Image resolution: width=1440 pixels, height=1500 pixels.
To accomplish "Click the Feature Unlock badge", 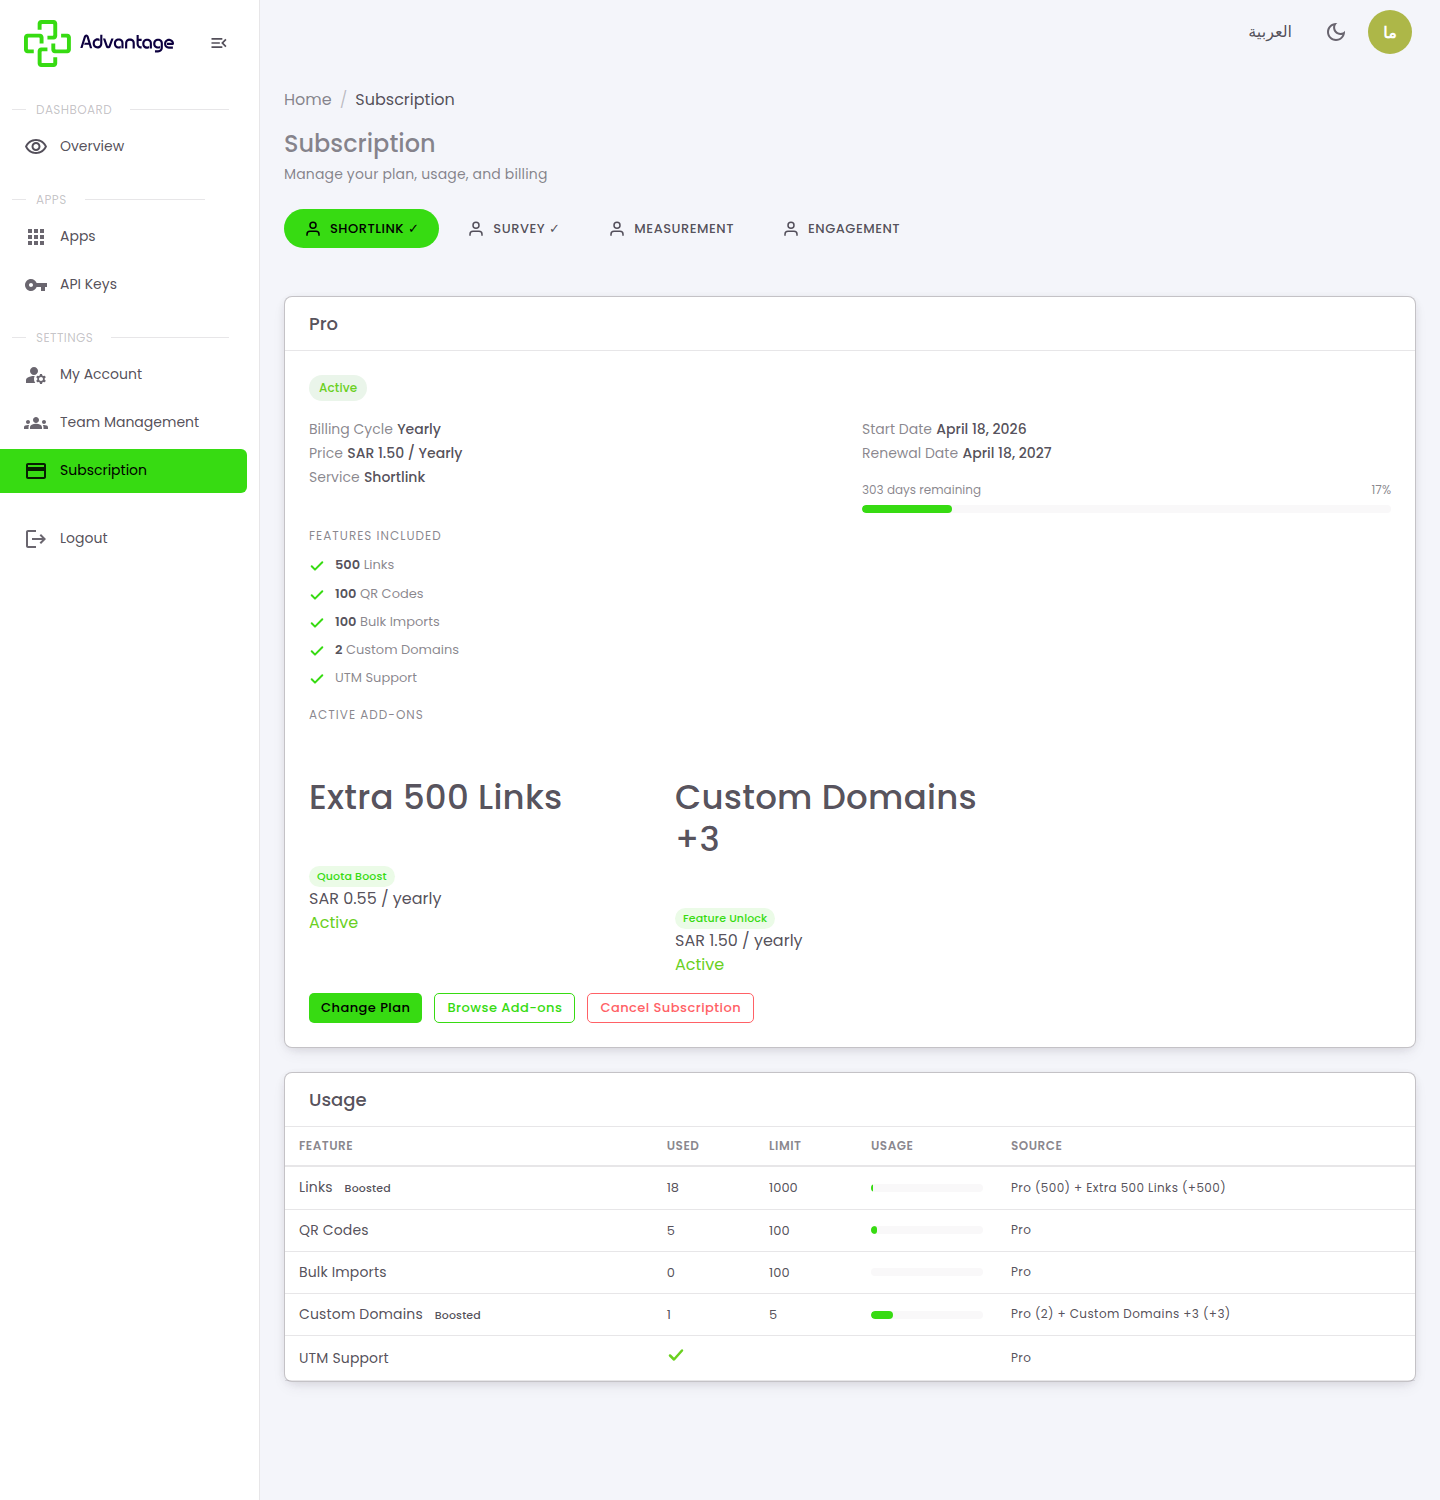I will (725, 918).
